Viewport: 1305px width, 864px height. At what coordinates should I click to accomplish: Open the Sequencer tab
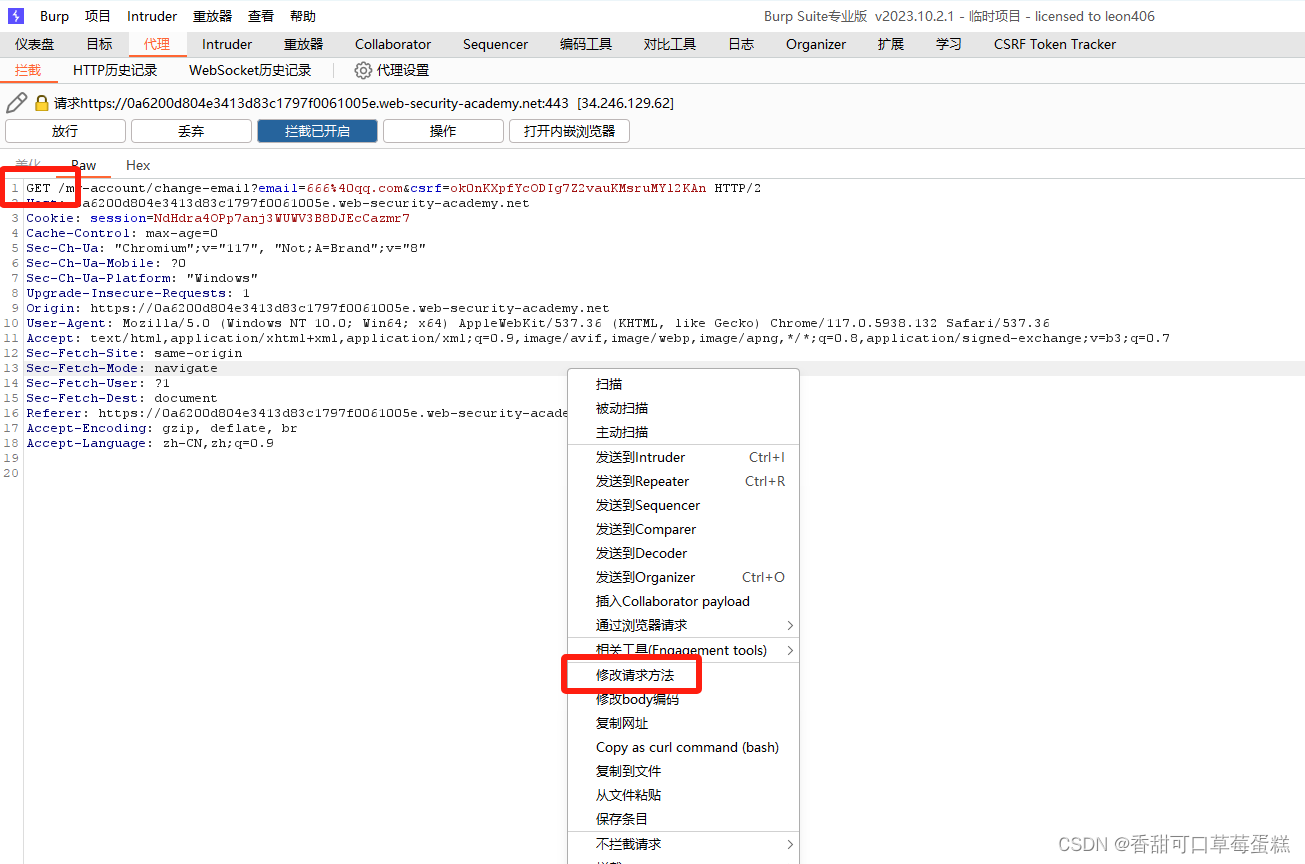click(x=495, y=44)
